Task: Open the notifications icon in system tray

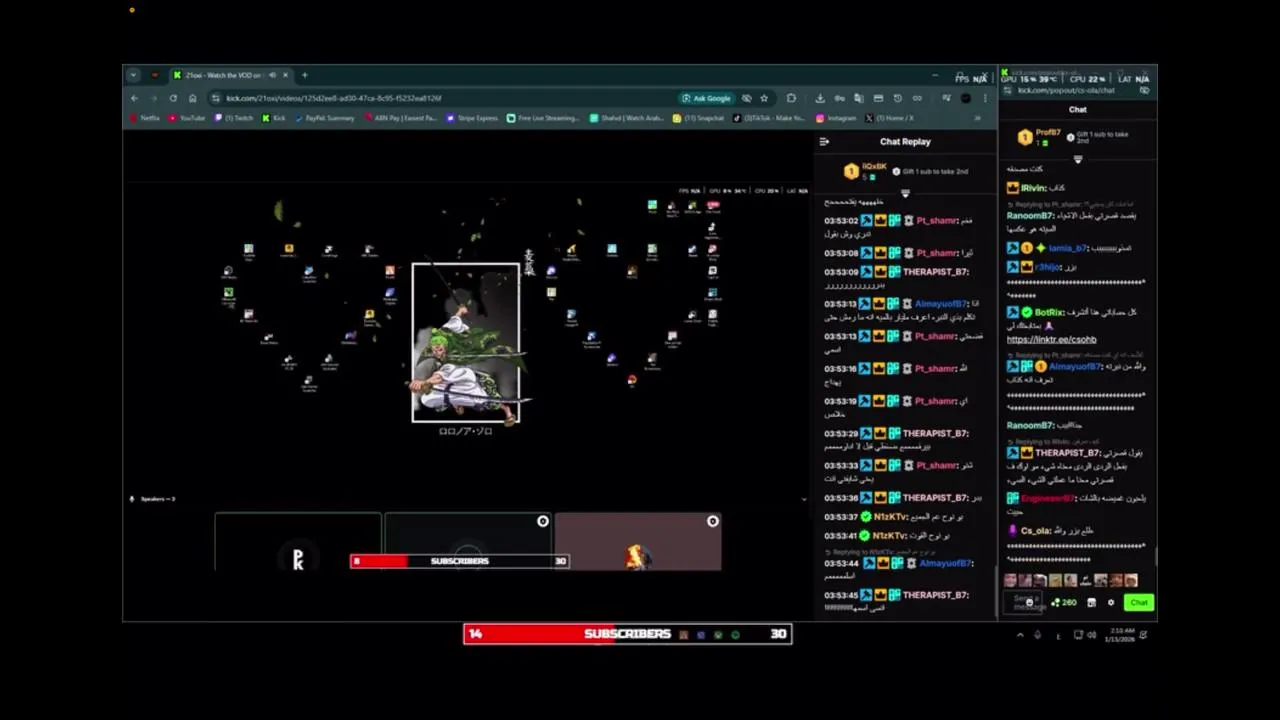Action: pyautogui.click(x=1143, y=634)
